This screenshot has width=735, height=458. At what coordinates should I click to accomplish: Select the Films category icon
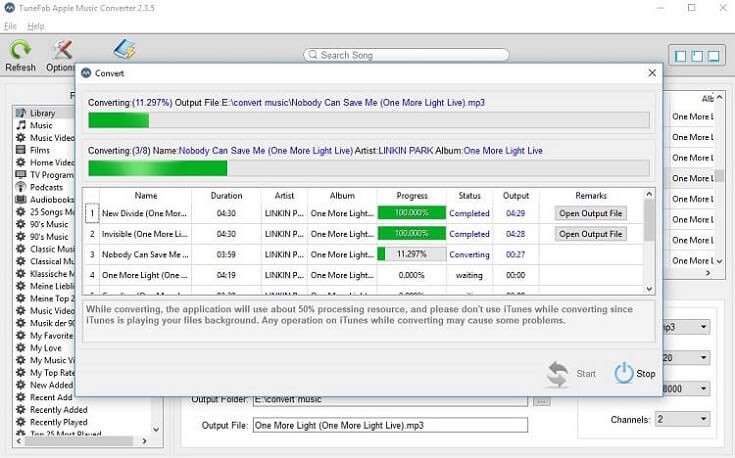tap(20, 150)
